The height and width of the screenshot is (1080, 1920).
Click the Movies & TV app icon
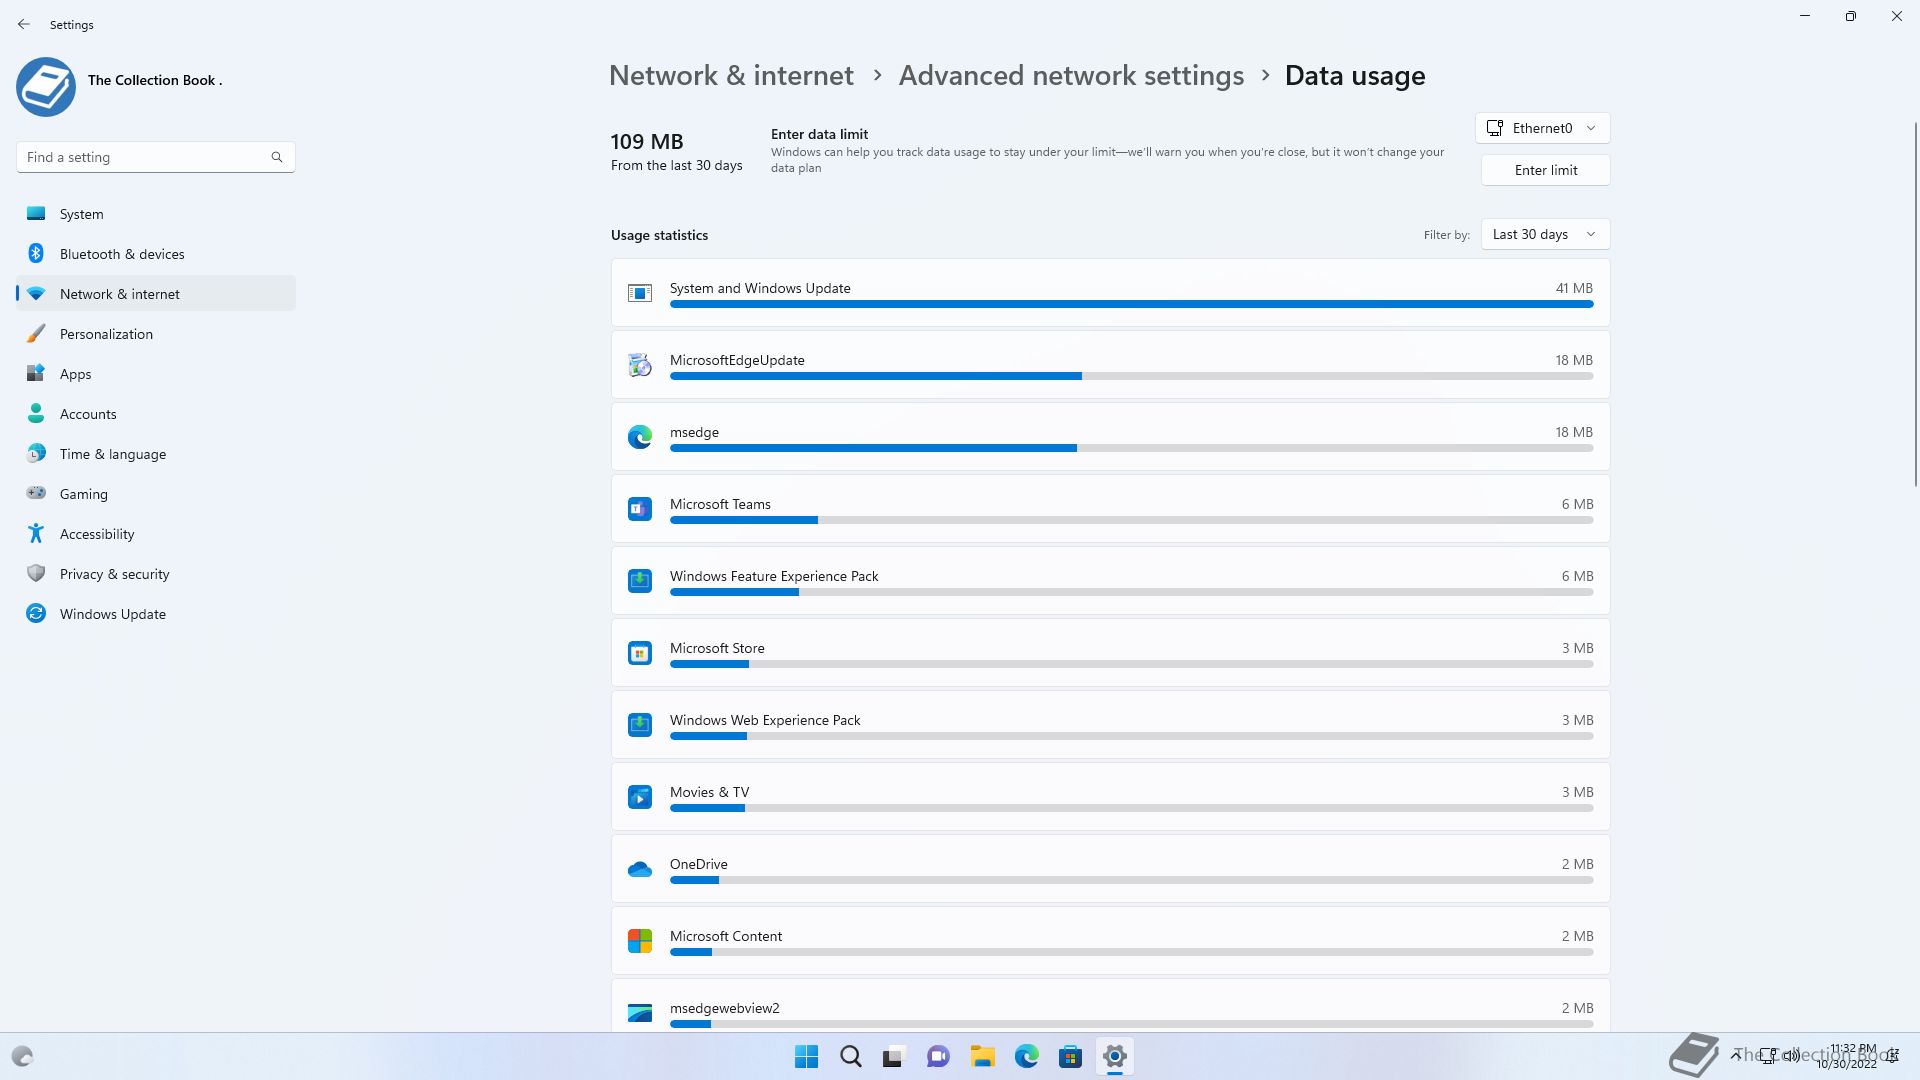[640, 797]
